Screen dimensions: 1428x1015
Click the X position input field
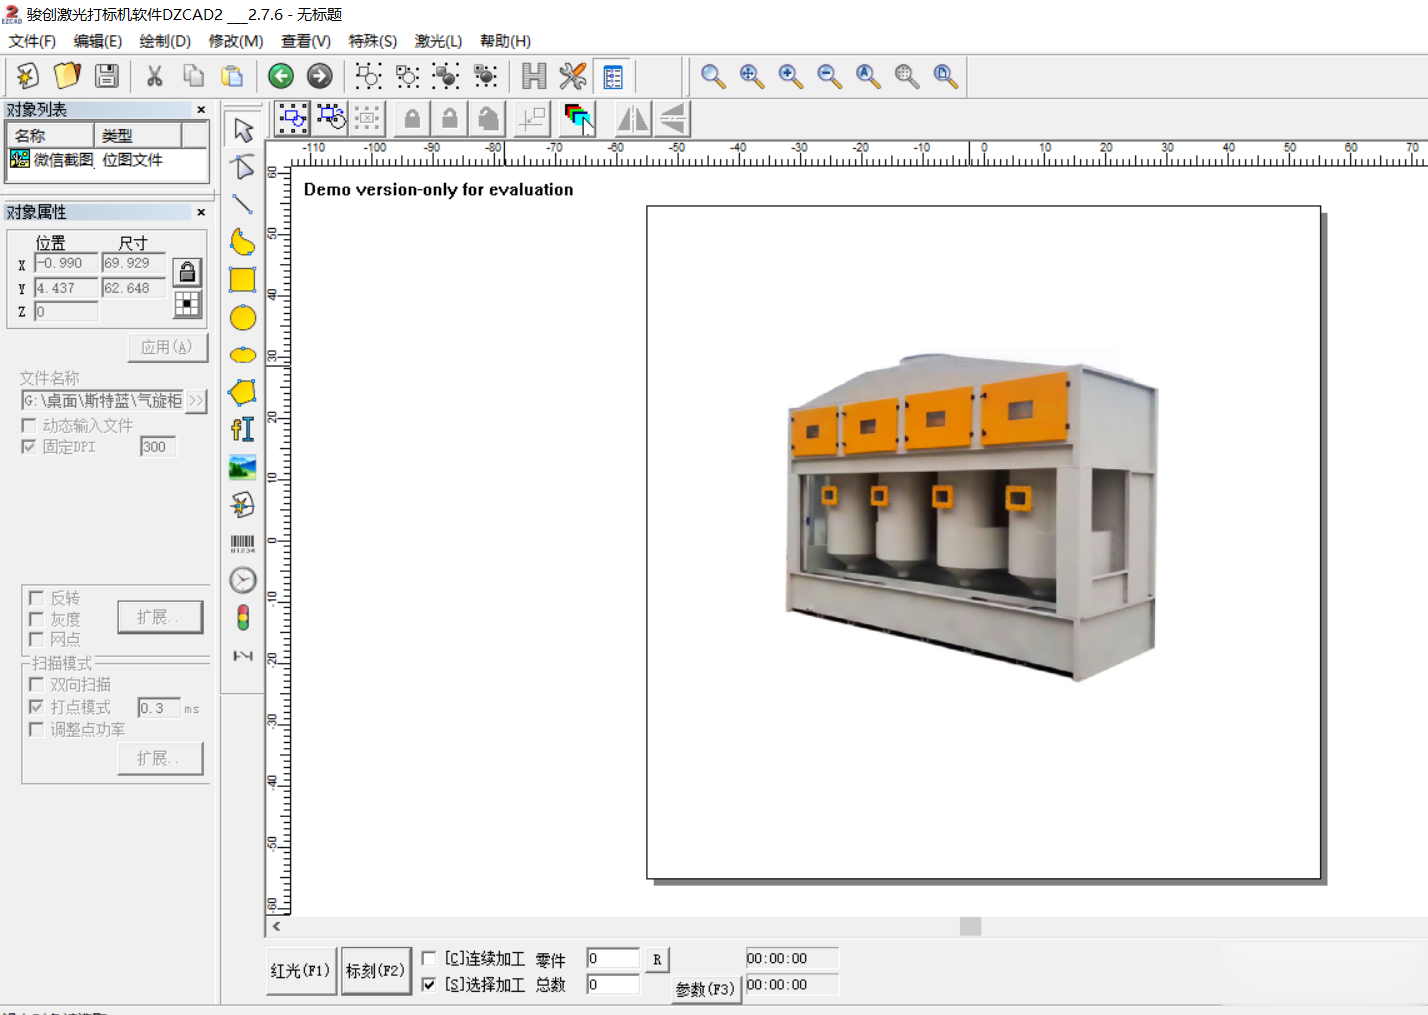(x=66, y=263)
